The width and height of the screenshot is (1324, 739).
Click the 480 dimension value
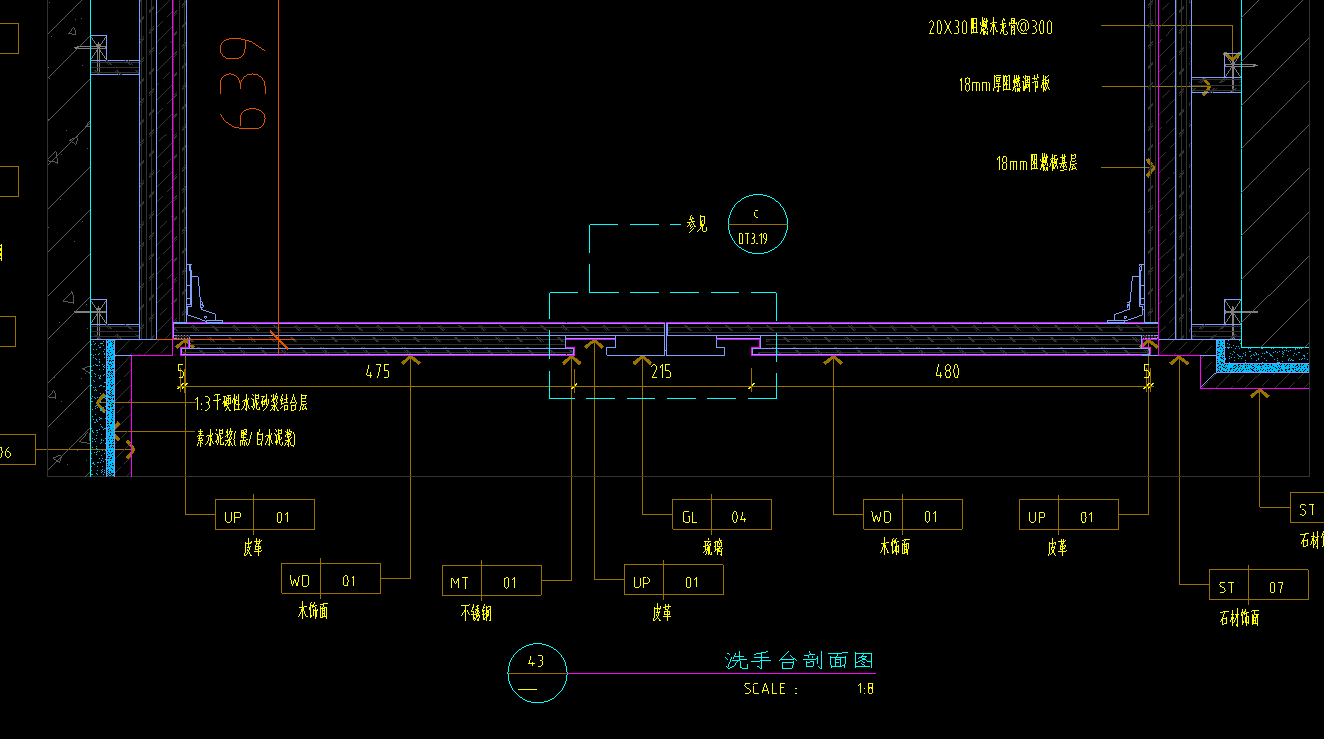coord(946,372)
